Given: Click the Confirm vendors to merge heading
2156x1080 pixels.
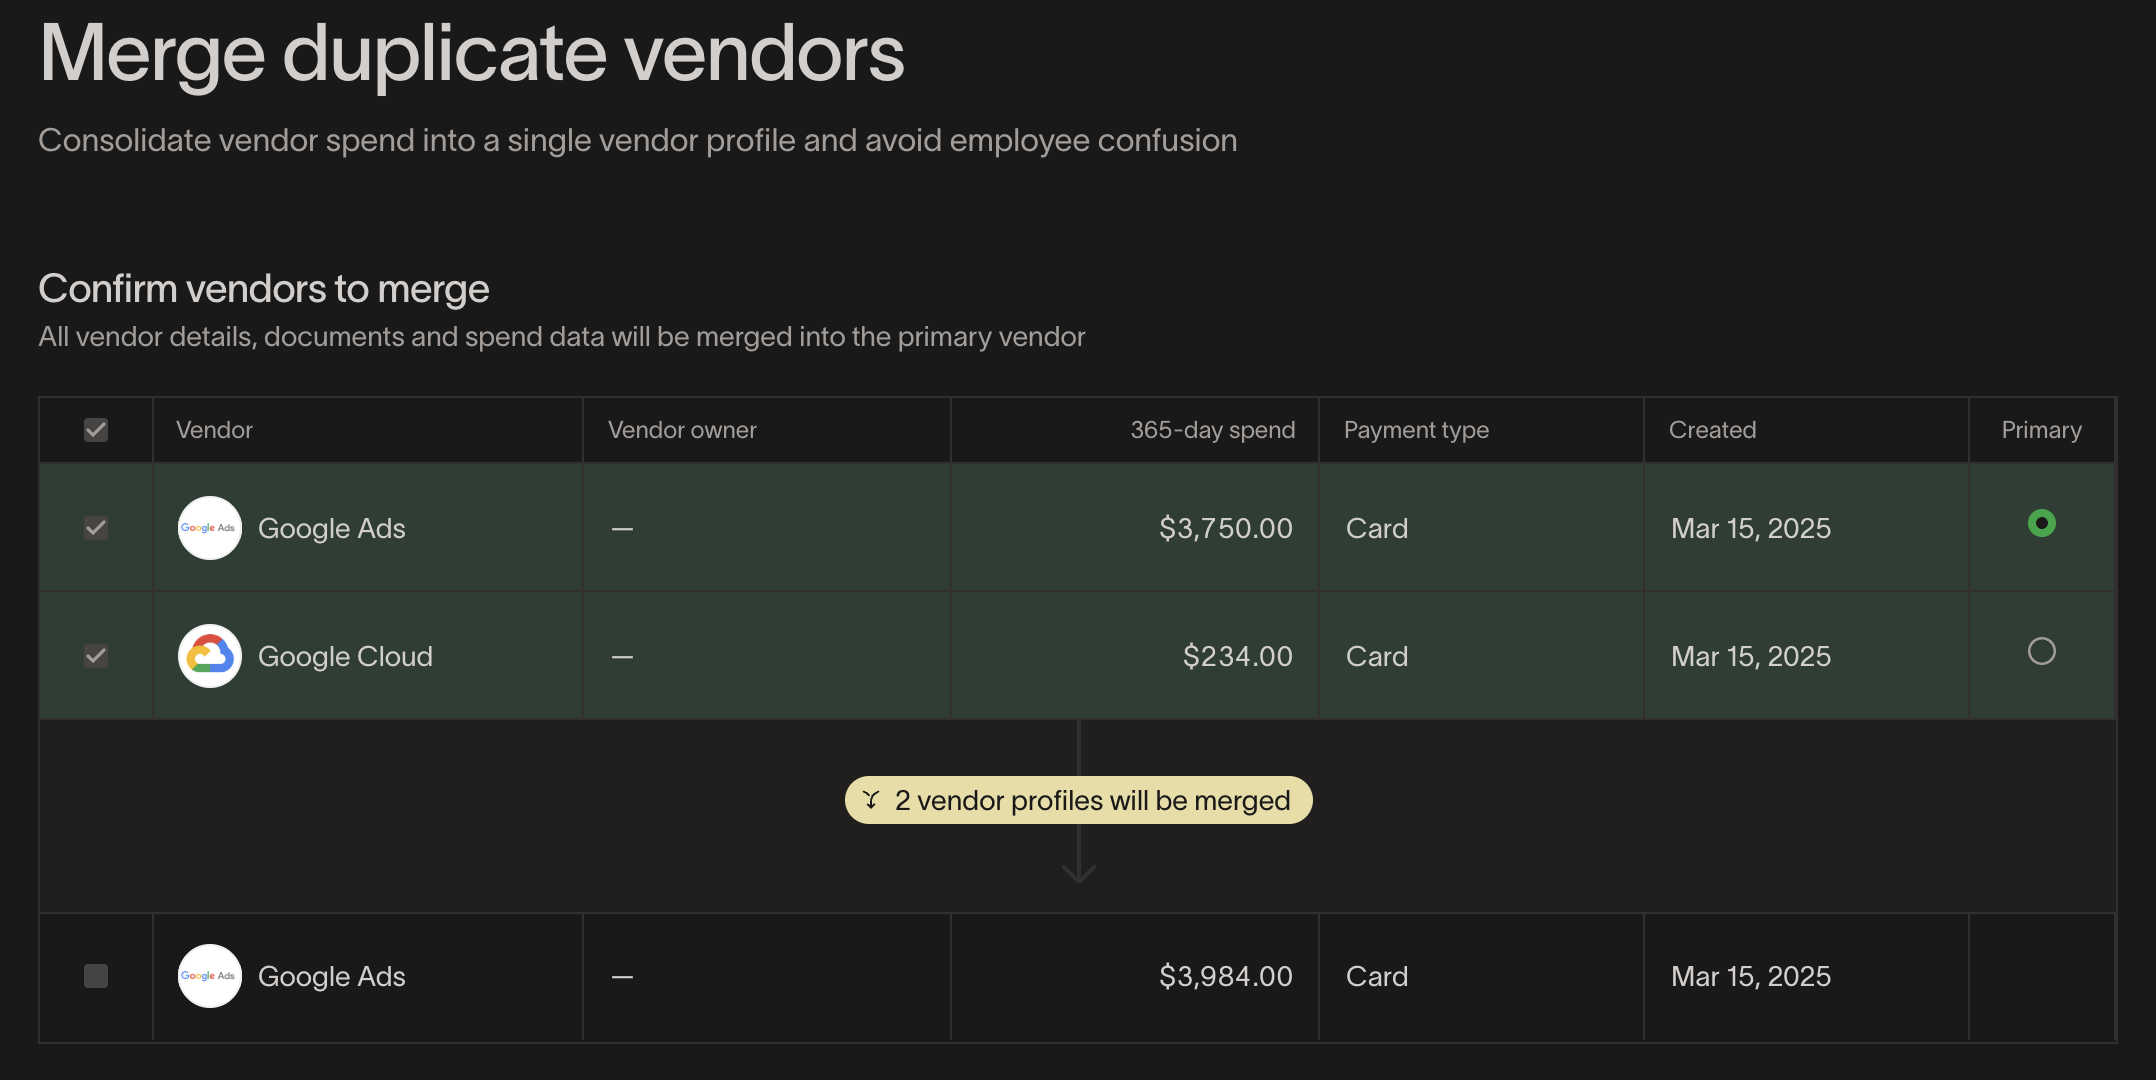Looking at the screenshot, I should [264, 289].
